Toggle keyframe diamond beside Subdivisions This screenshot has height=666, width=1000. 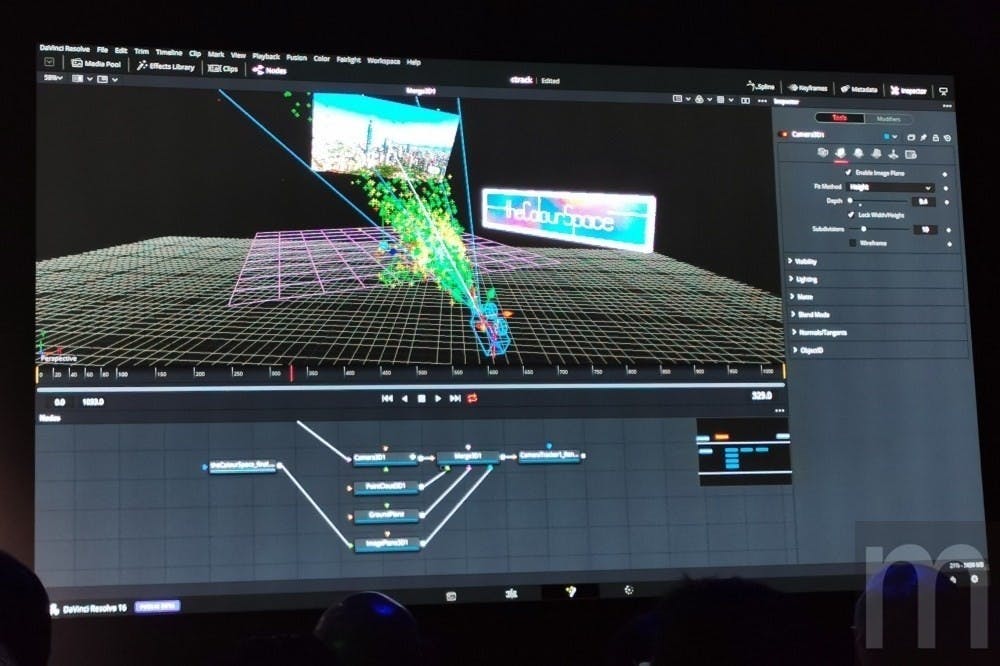coord(949,230)
